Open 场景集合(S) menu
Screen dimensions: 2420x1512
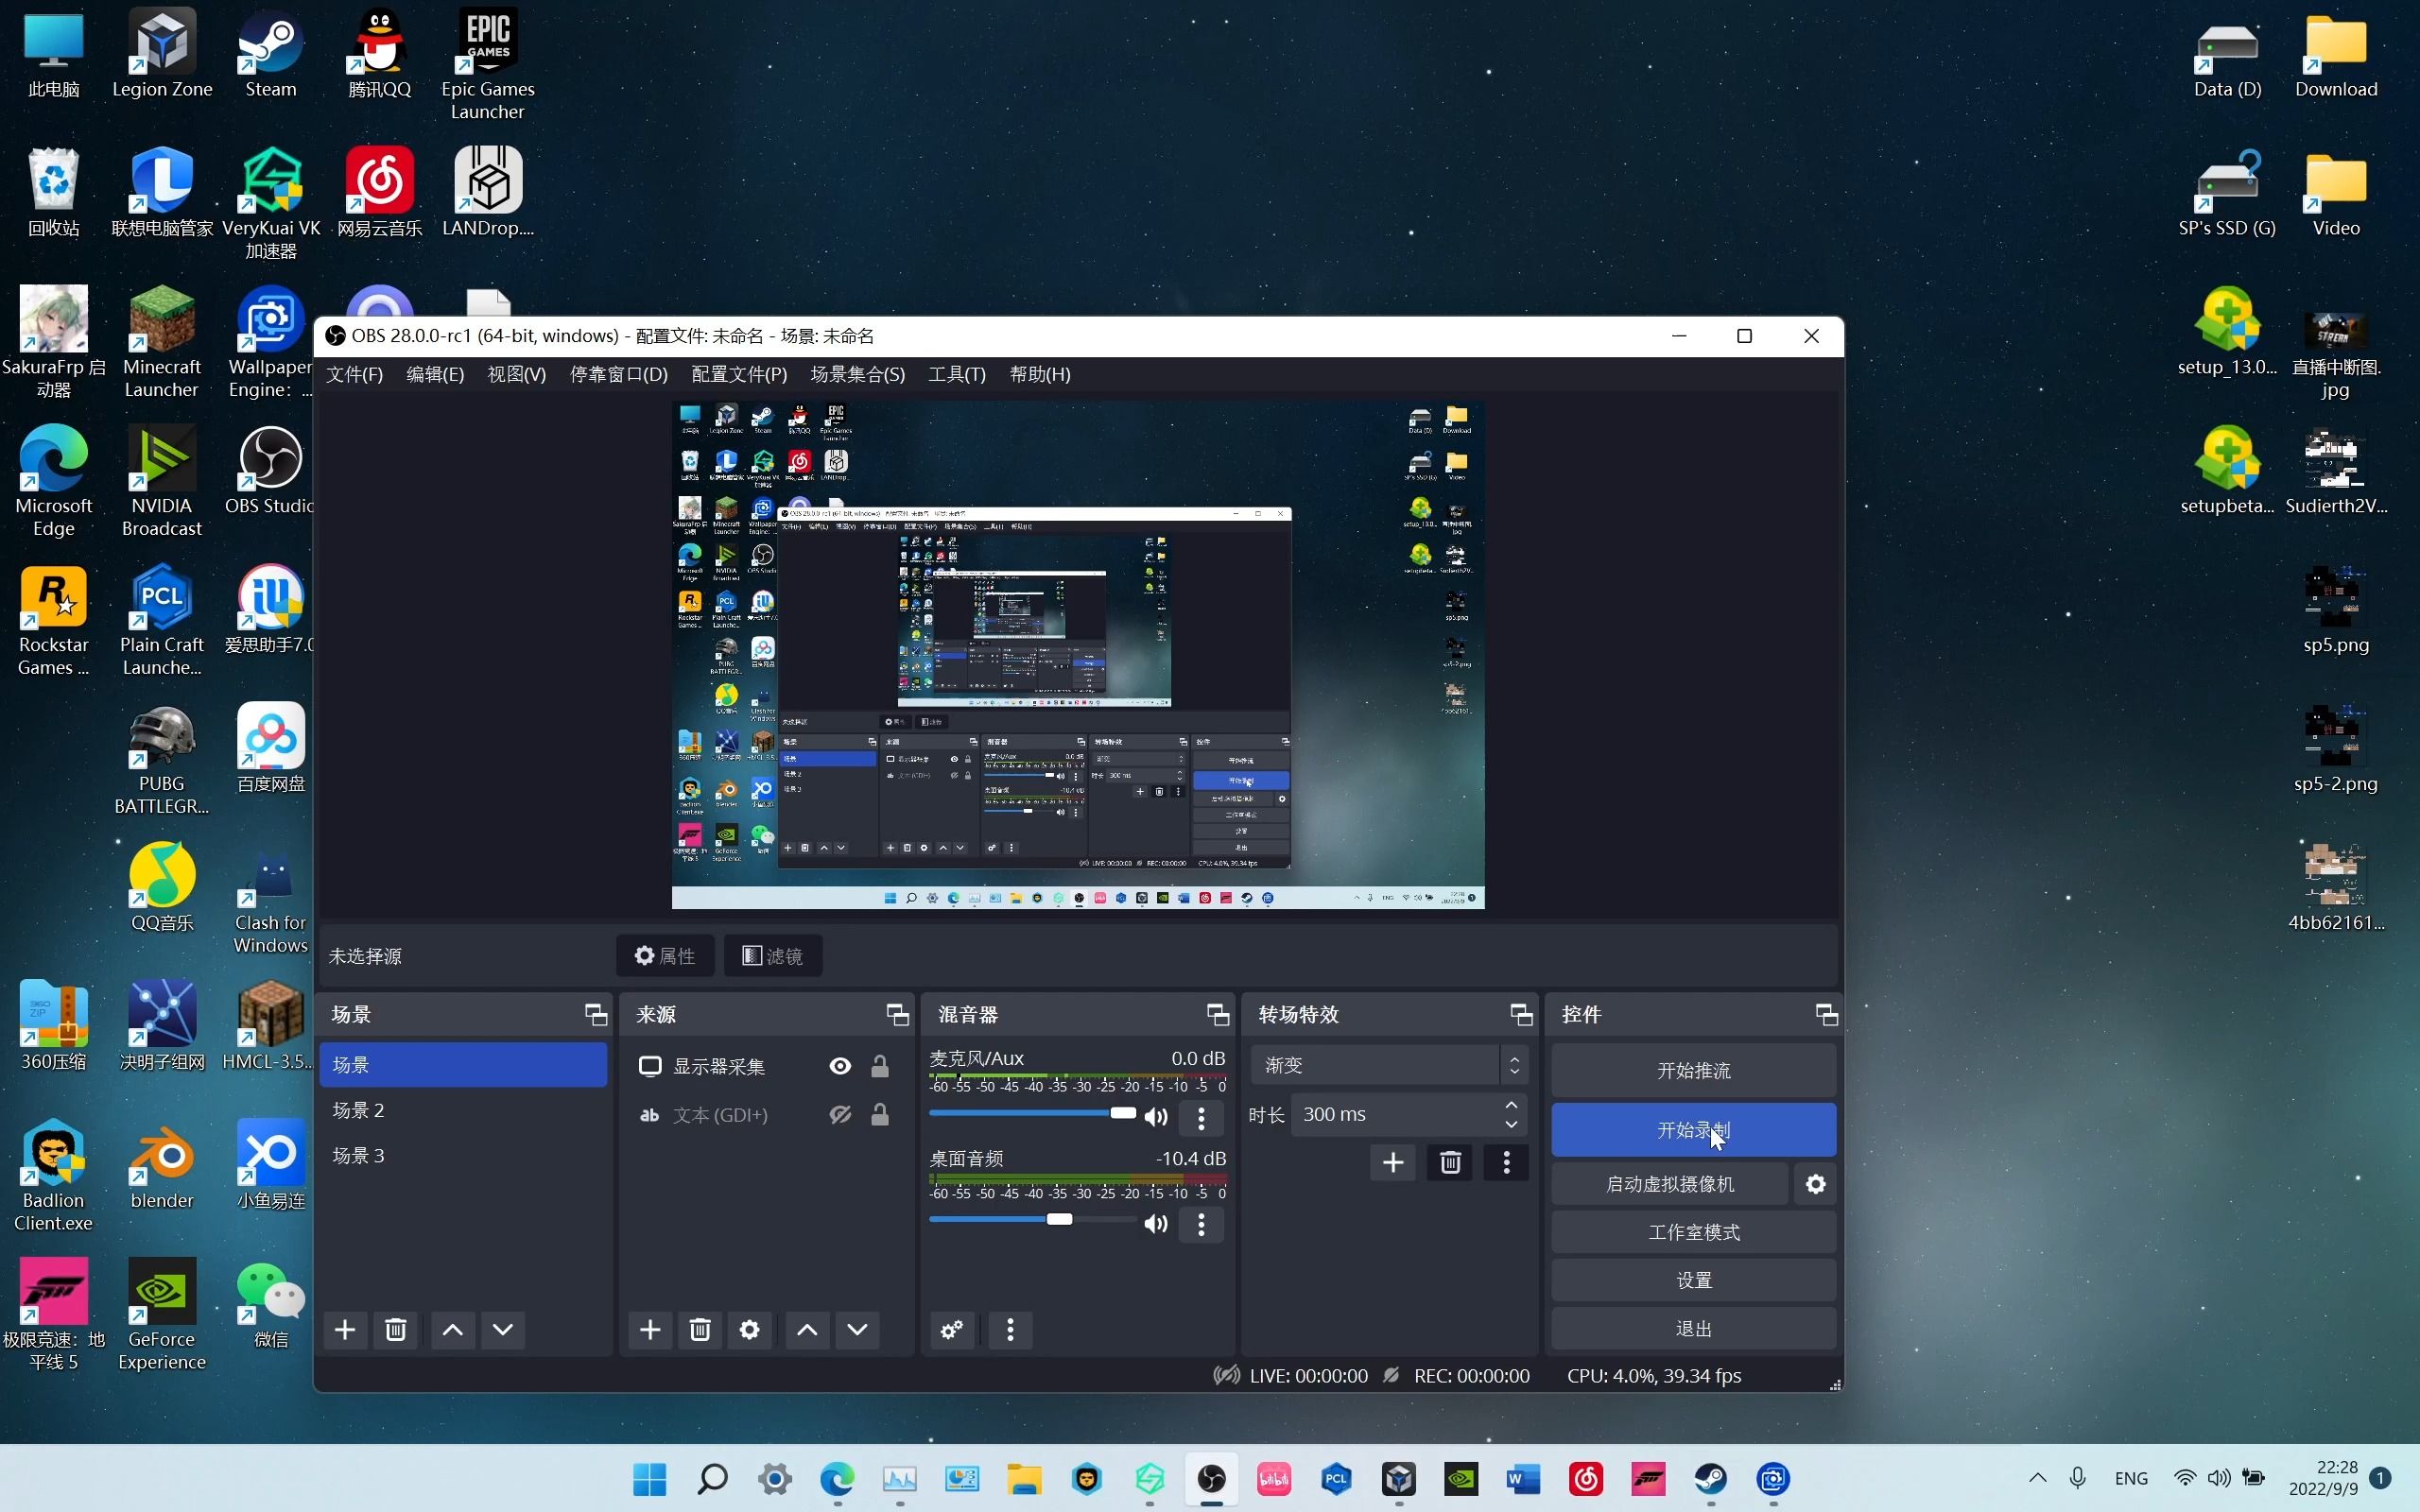[857, 374]
